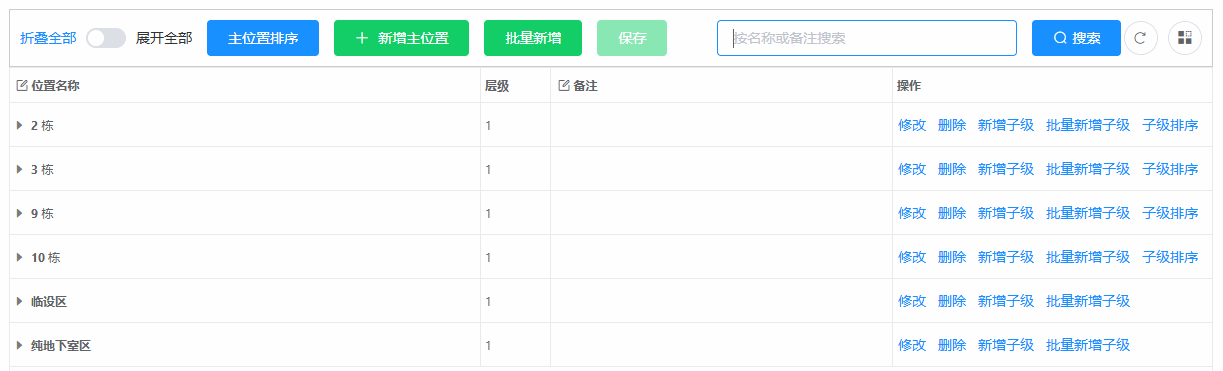1223x371 pixels.
Task: Click 子级排序 in the 2 栋 row
Action: tap(1170, 125)
